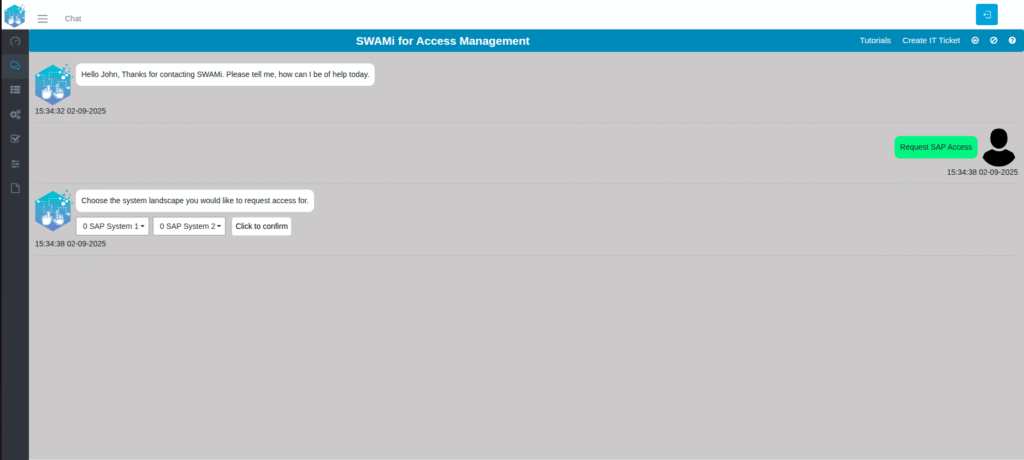Open the help question mark icon

pos(1011,41)
